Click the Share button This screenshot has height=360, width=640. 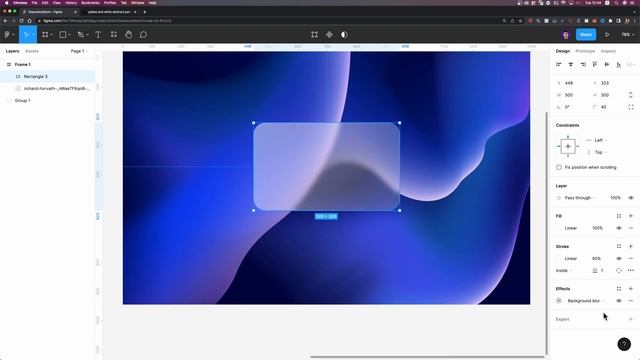(586, 35)
